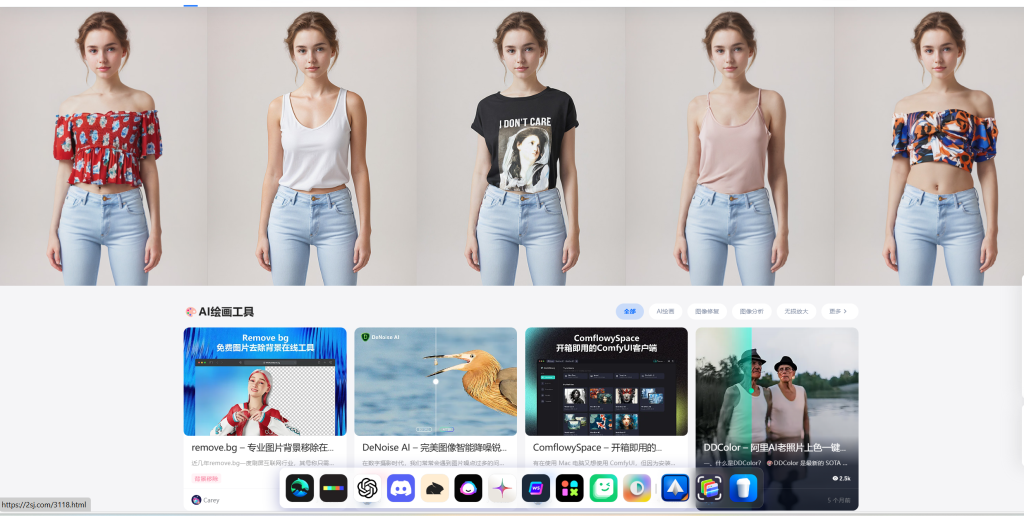Open the rabbit silhouette dock icon
This screenshot has width=1024, height=516.
pos(435,488)
